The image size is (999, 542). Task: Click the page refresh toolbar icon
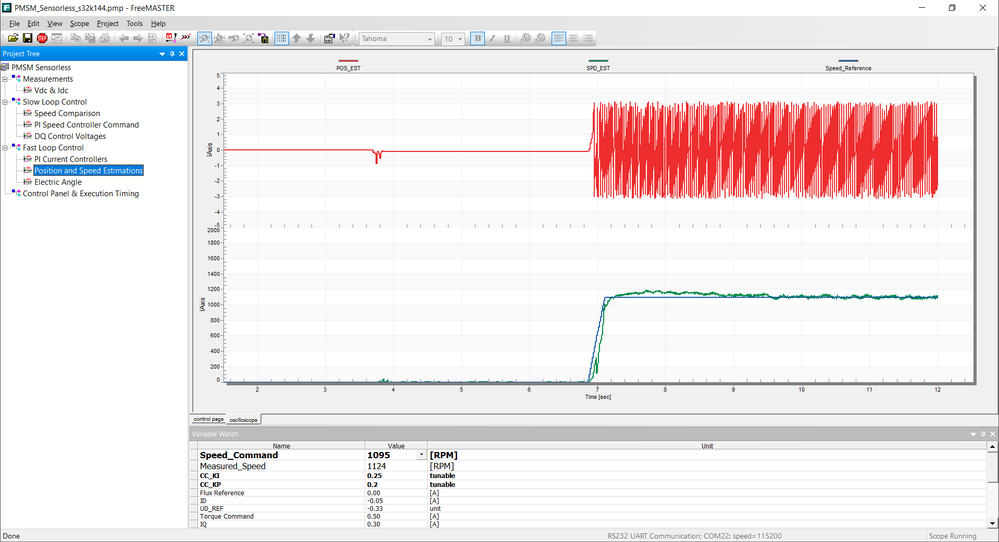(x=152, y=39)
